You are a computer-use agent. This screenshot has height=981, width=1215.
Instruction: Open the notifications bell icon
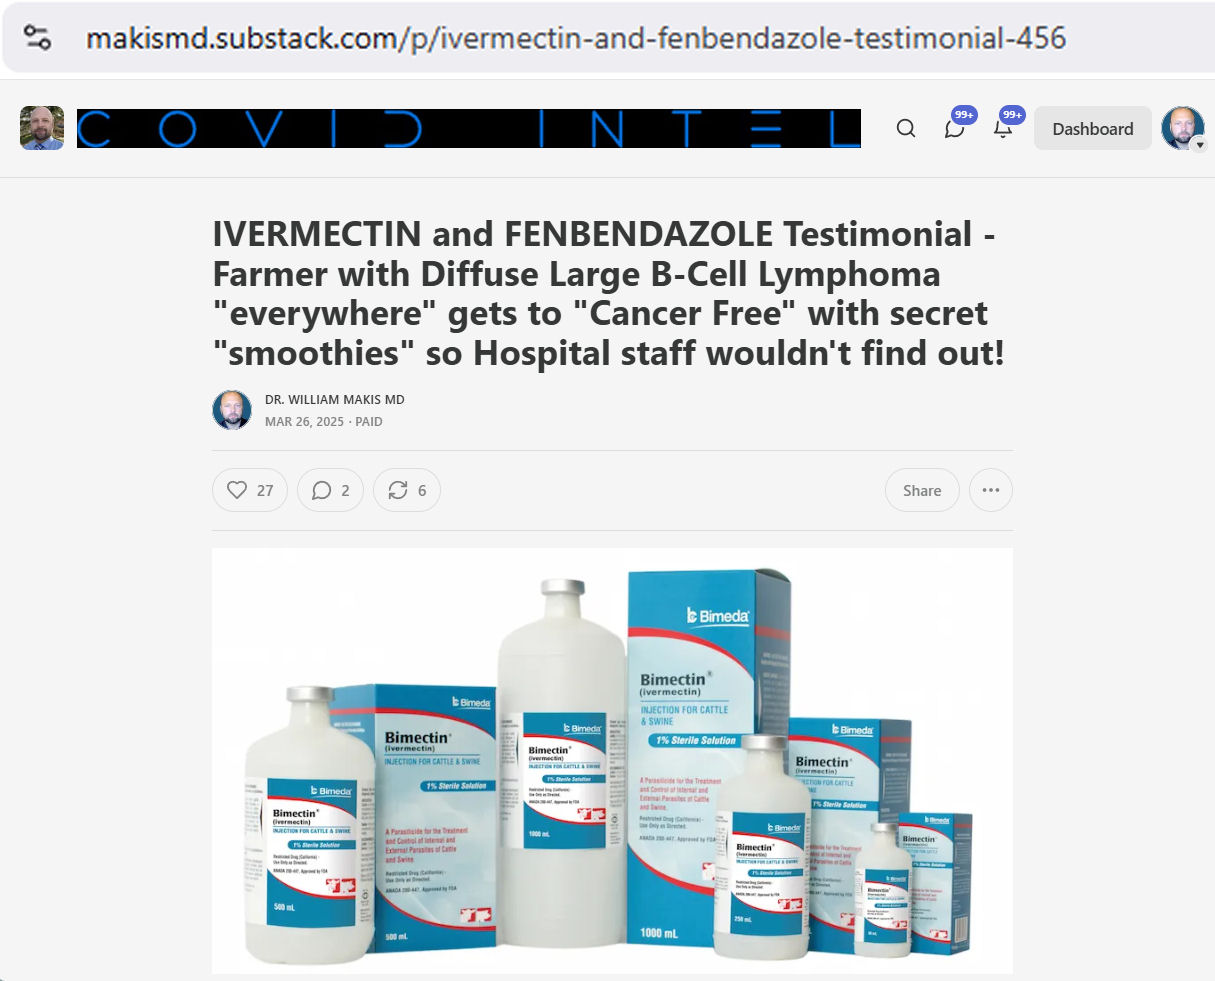(x=1003, y=128)
